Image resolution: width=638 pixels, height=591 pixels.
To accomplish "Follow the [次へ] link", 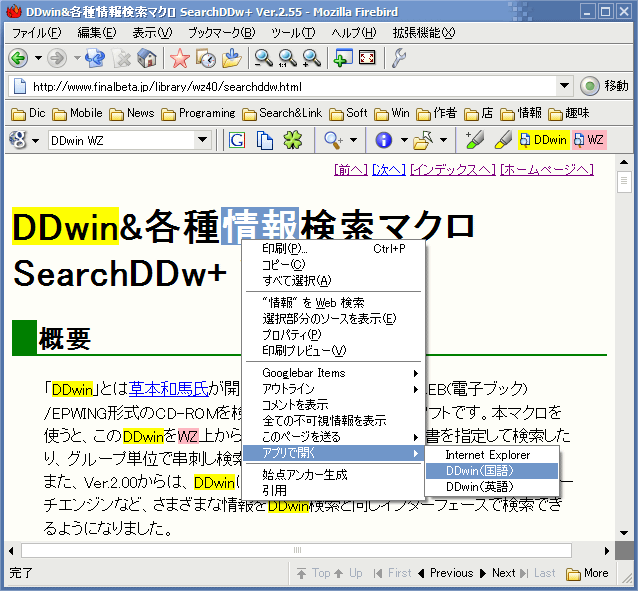I will (x=389, y=170).
